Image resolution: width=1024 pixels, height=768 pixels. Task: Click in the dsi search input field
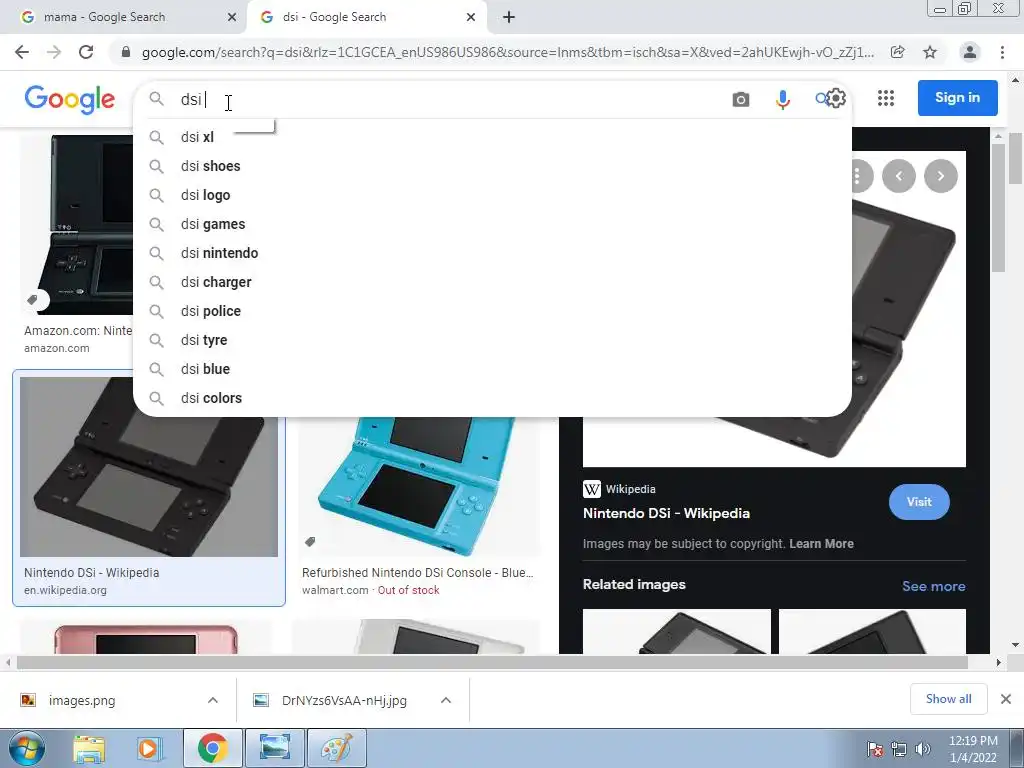(x=451, y=99)
